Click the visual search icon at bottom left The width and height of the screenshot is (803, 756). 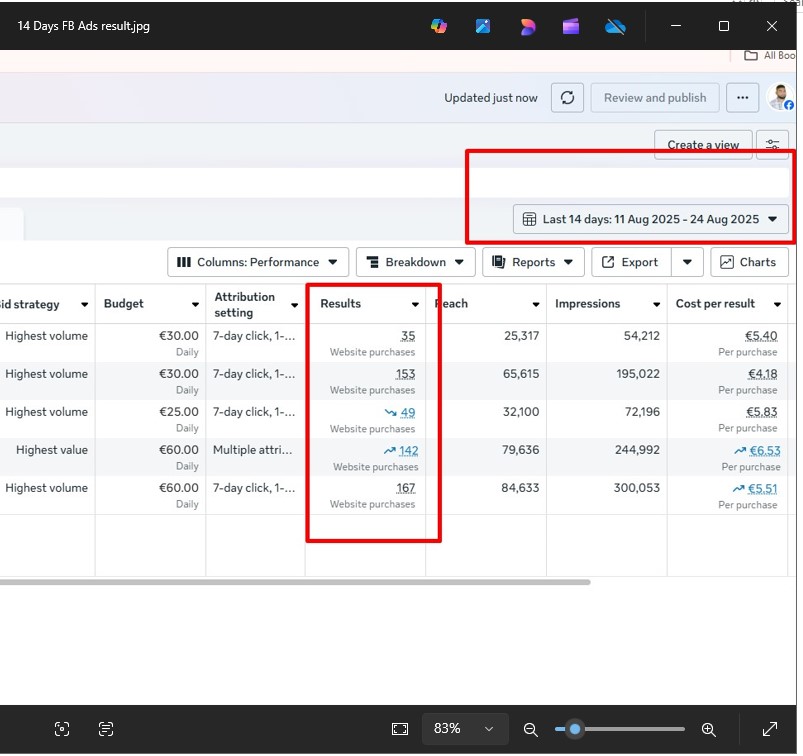(62, 729)
